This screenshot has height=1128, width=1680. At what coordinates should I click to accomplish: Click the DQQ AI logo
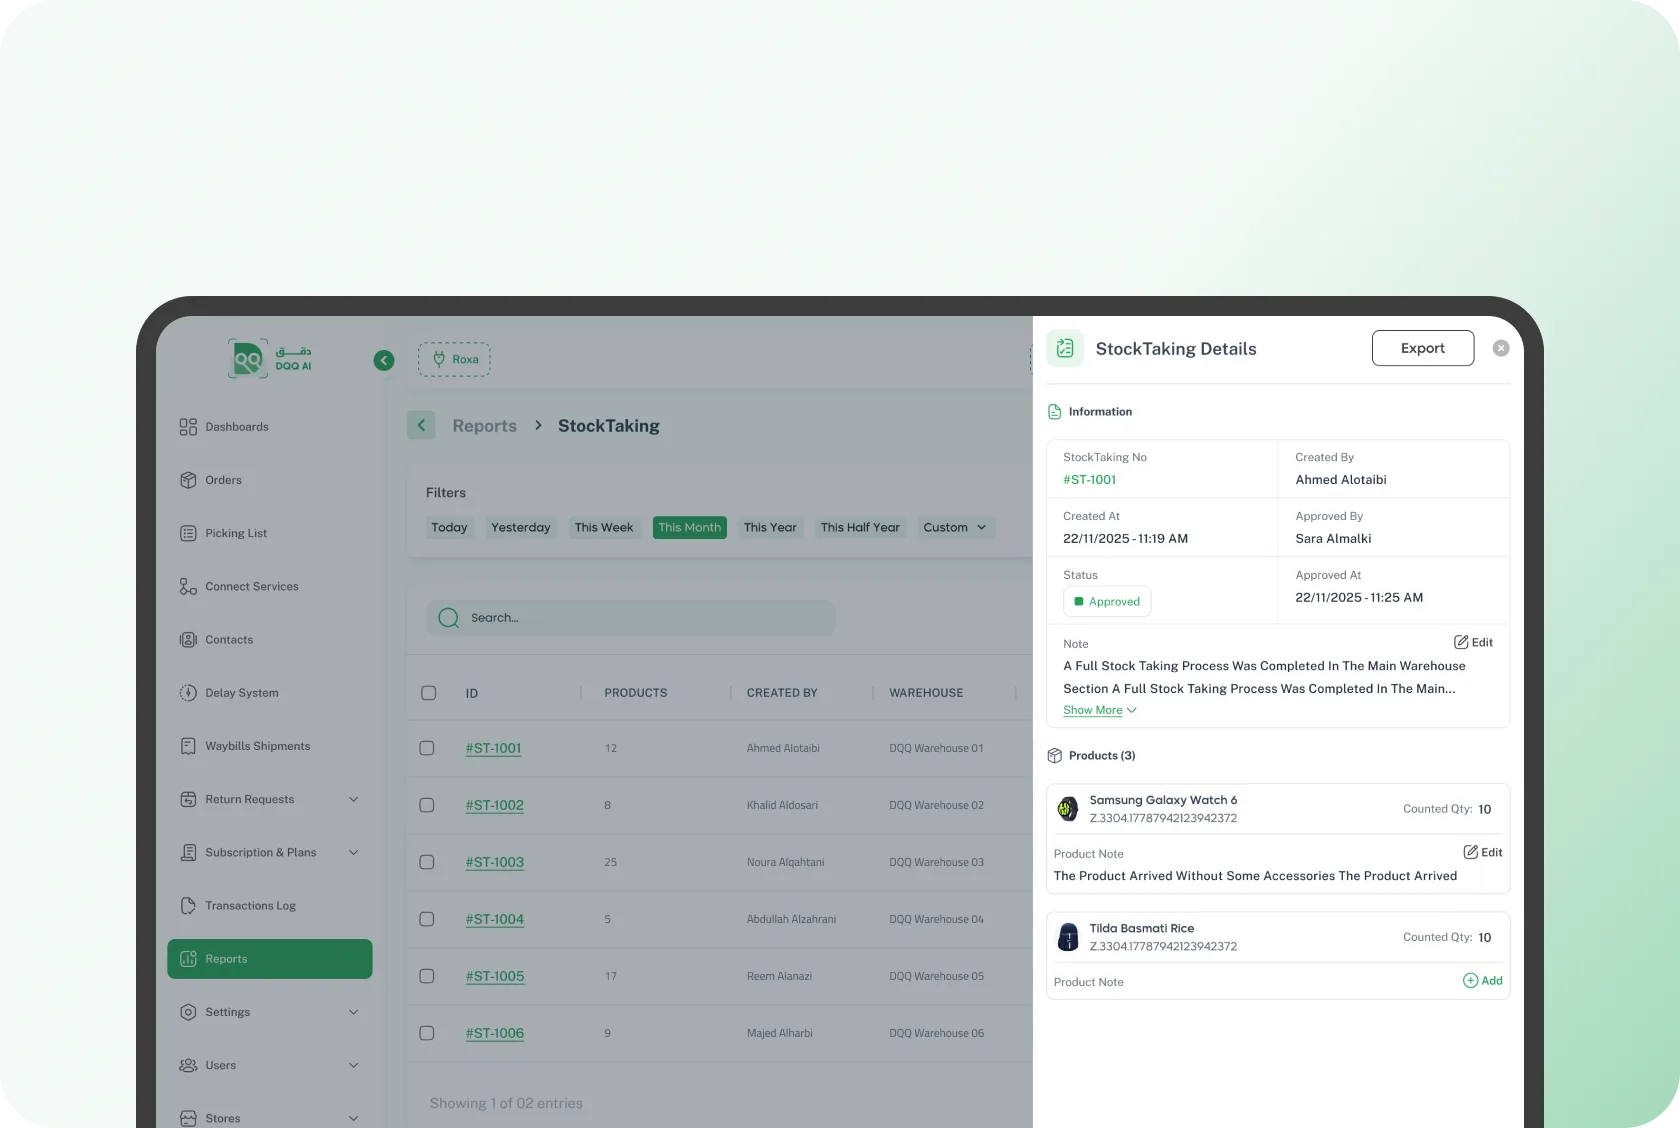click(269, 359)
